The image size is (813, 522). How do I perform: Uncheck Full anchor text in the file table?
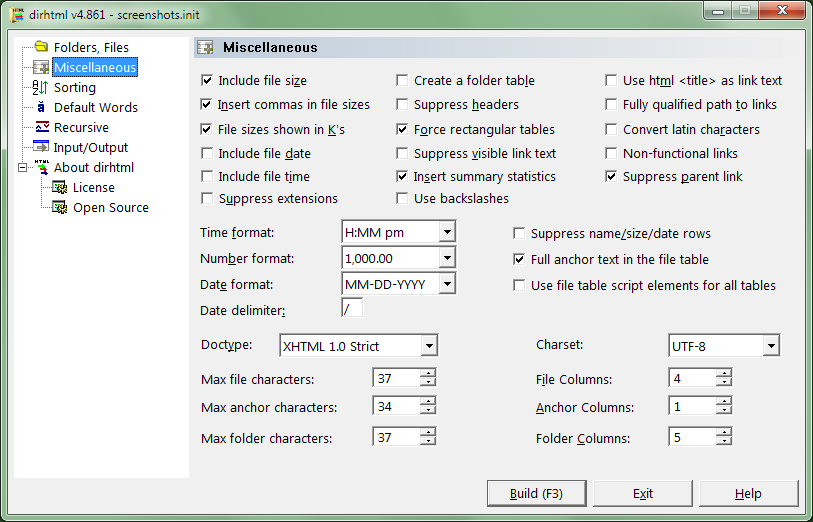(x=519, y=259)
